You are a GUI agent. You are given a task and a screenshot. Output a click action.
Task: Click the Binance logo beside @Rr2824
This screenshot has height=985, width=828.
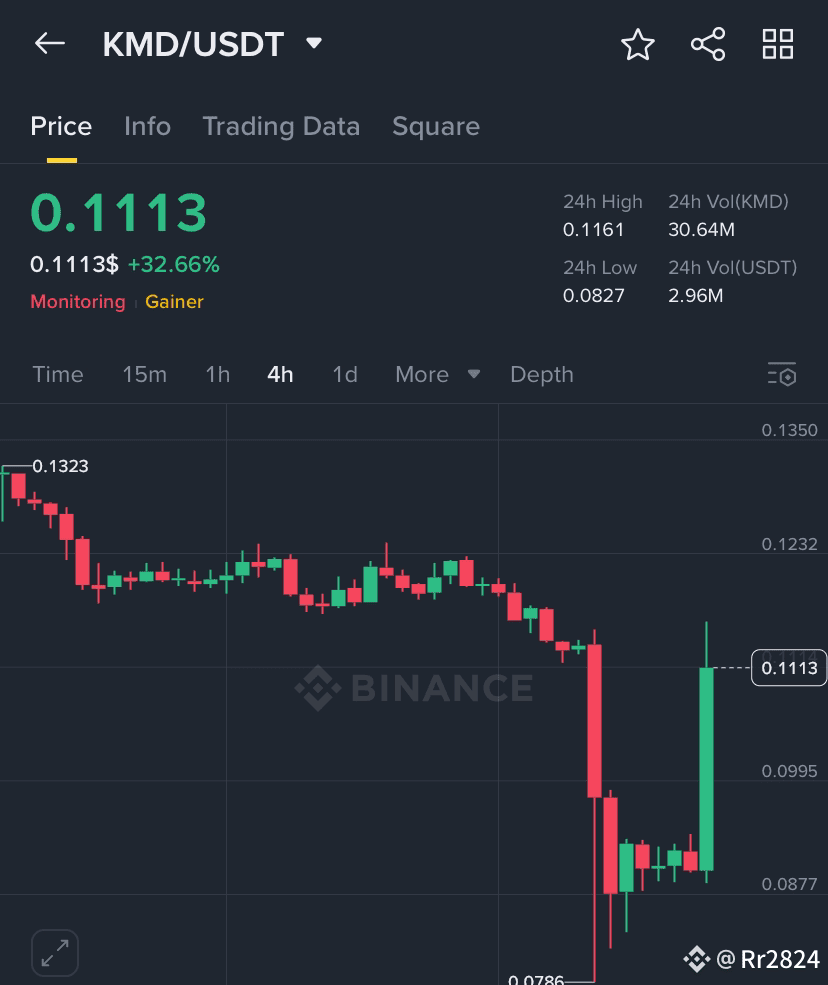click(697, 959)
